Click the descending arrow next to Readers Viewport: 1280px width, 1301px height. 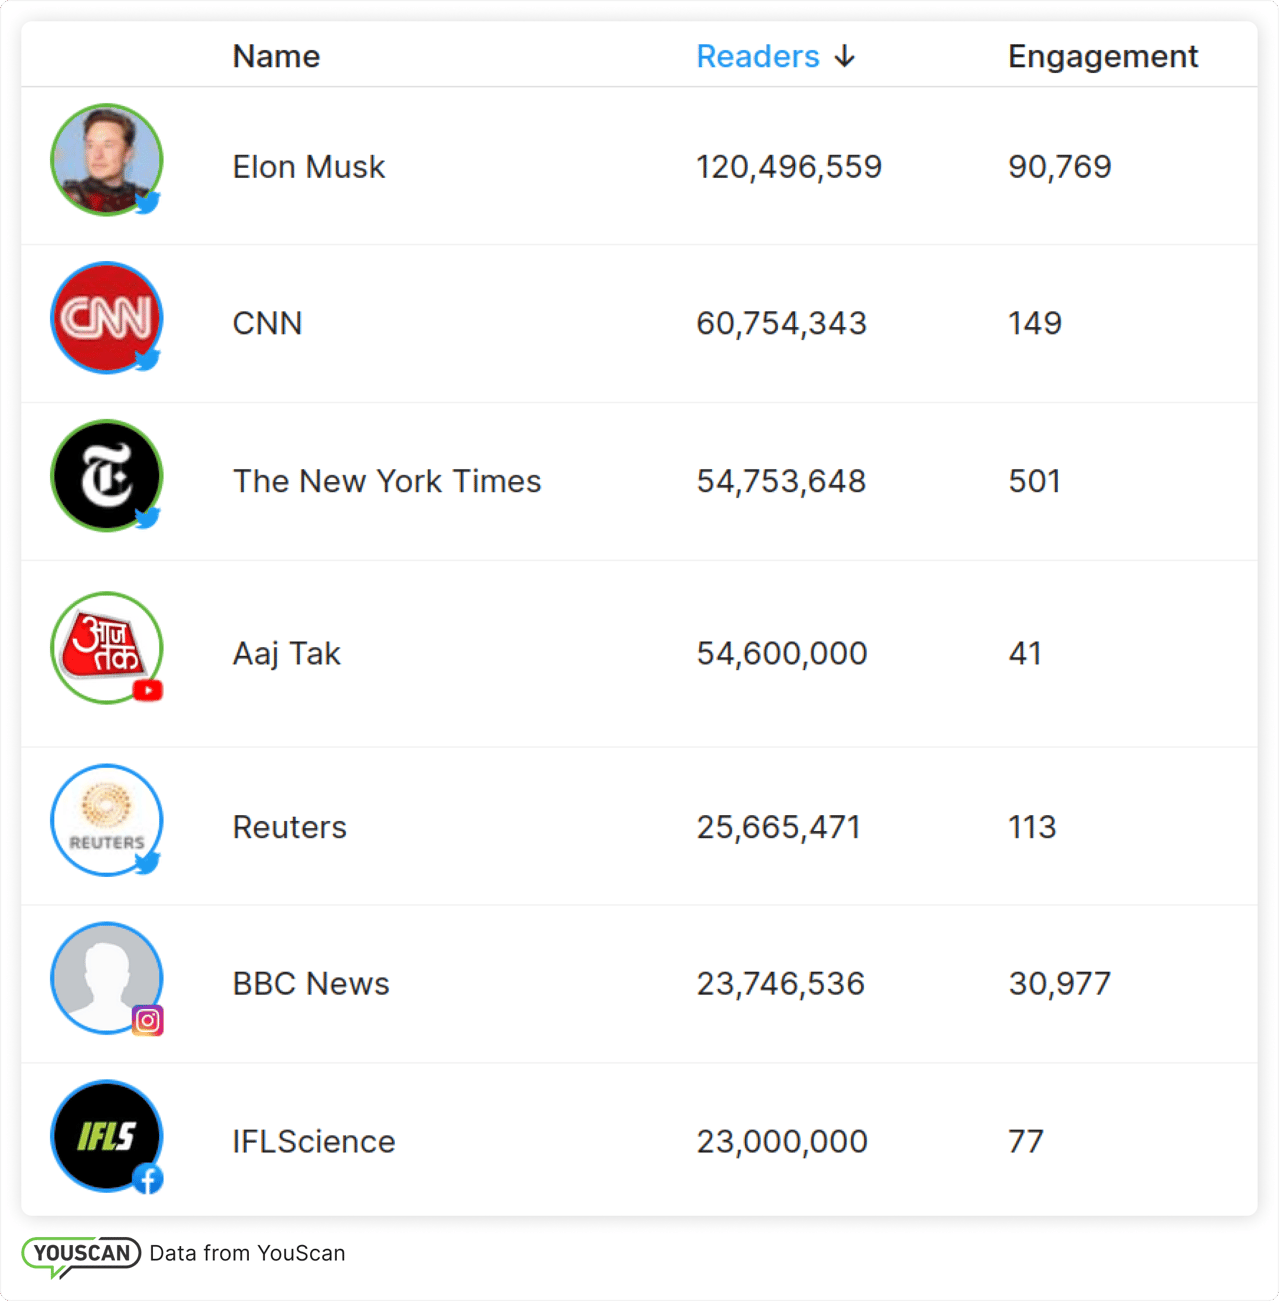[x=845, y=57]
